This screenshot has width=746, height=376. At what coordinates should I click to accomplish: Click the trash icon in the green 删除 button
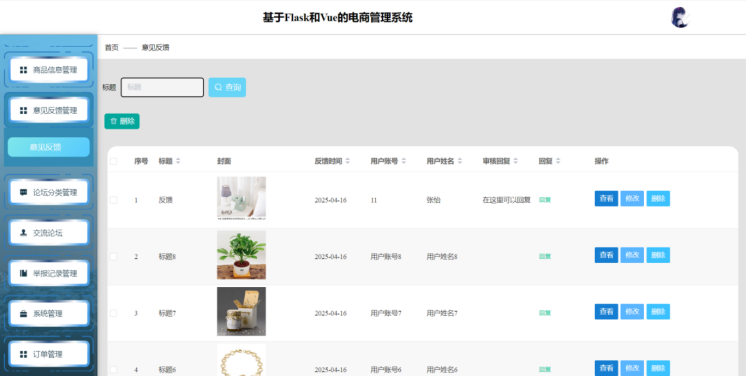[114, 121]
